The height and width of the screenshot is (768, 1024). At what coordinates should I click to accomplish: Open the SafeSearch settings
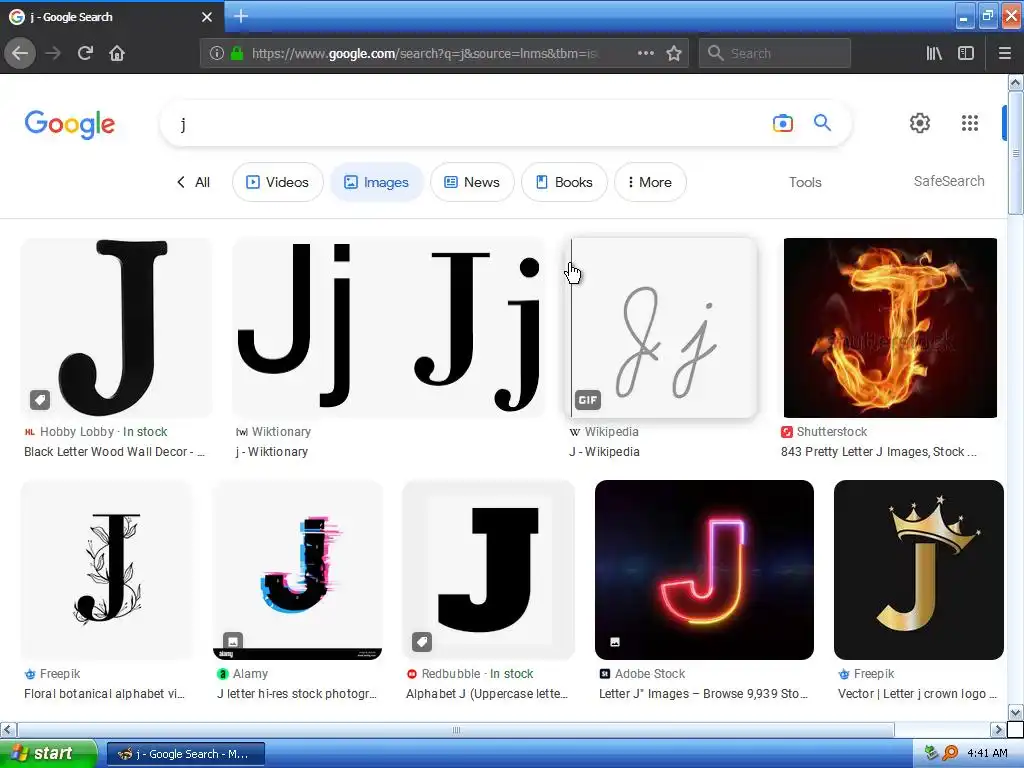coord(949,181)
